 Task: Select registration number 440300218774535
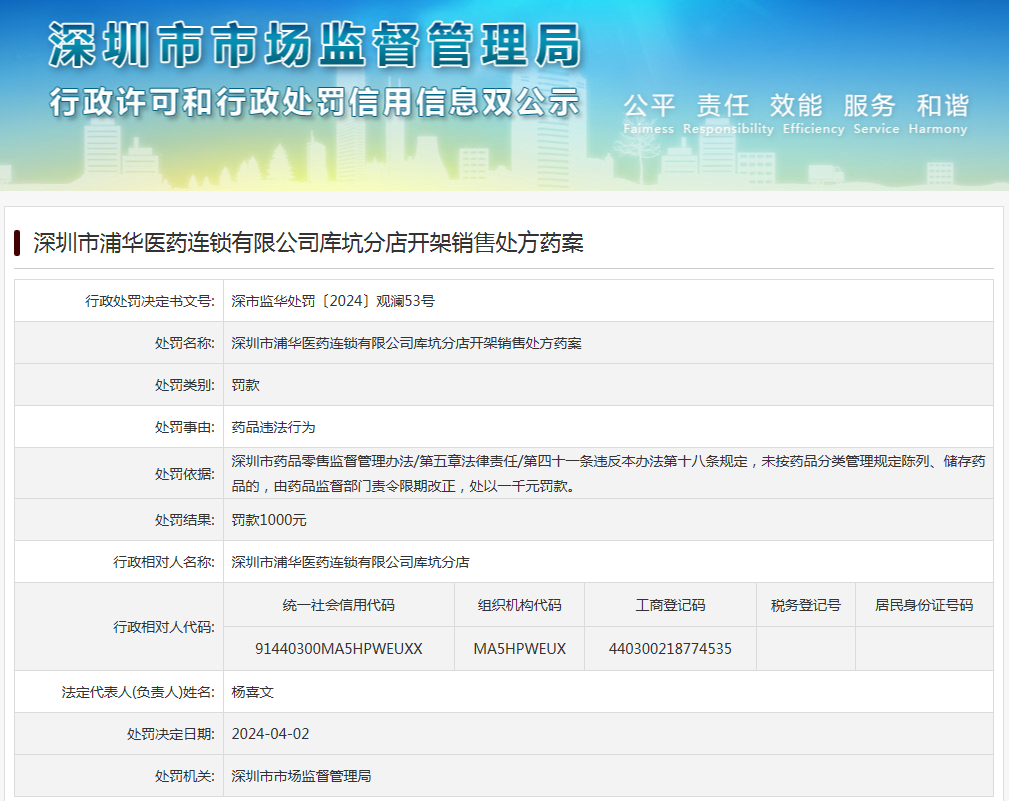click(671, 649)
